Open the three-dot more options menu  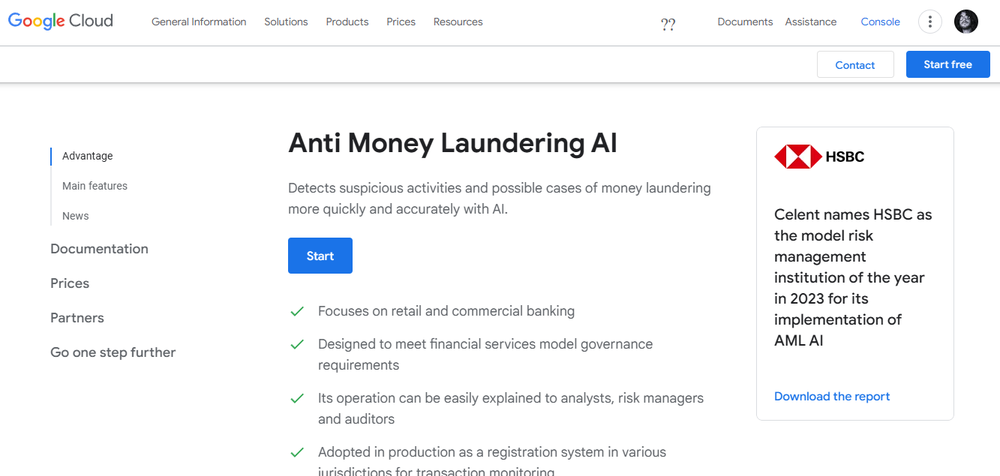pos(930,22)
